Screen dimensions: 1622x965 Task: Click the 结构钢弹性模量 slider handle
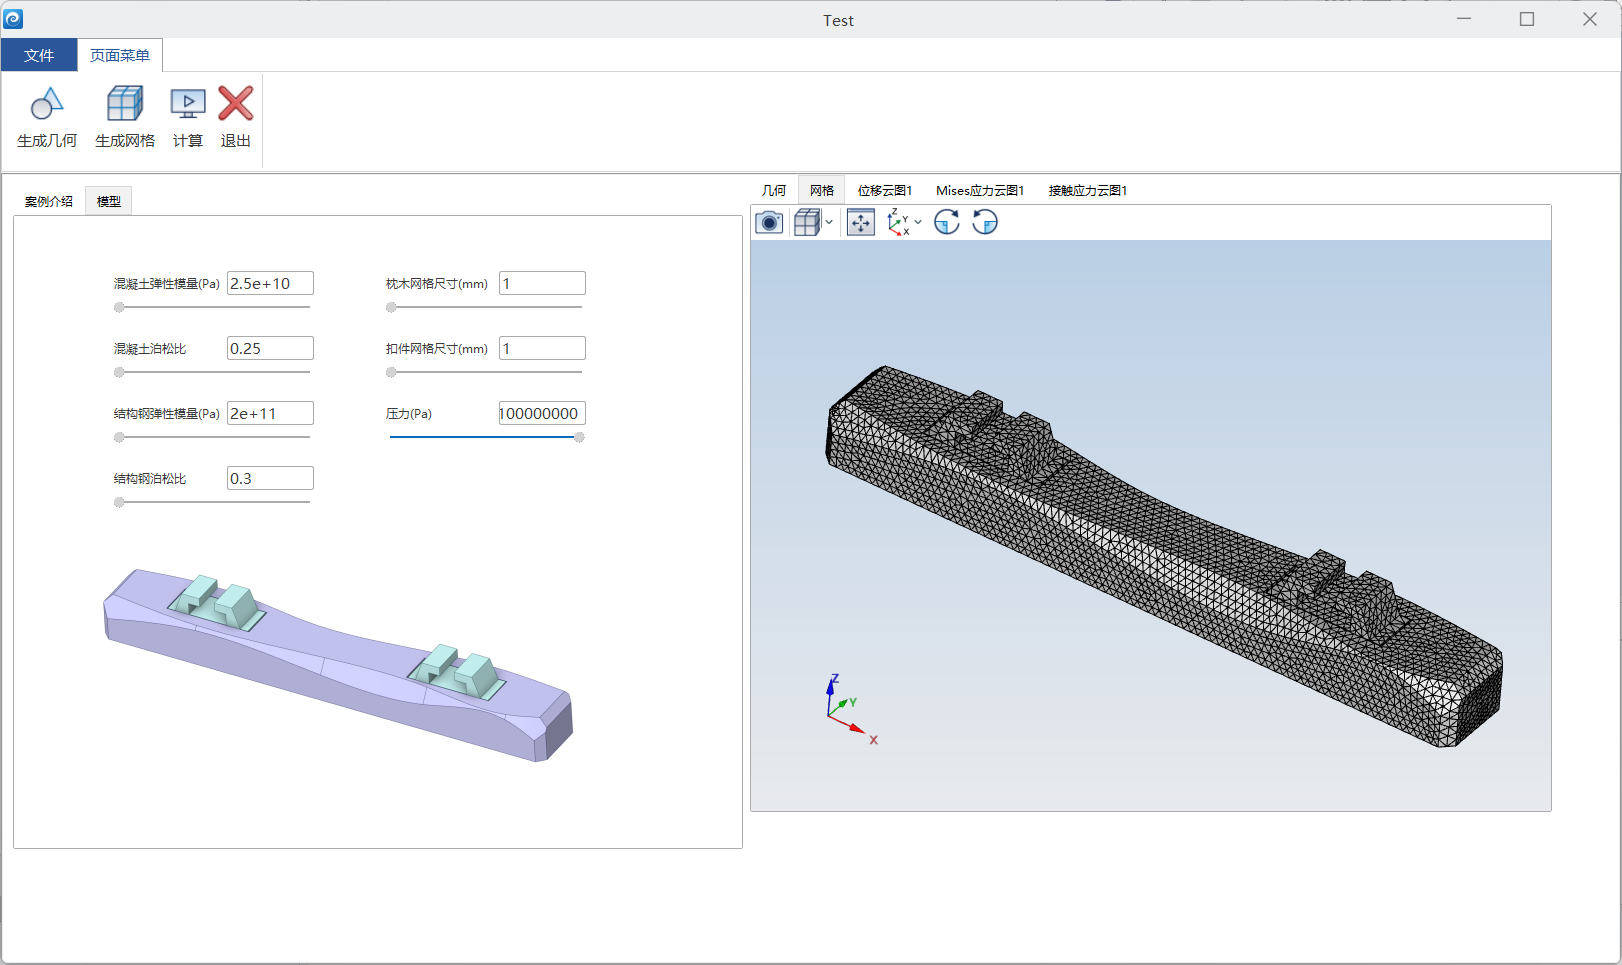click(x=119, y=437)
